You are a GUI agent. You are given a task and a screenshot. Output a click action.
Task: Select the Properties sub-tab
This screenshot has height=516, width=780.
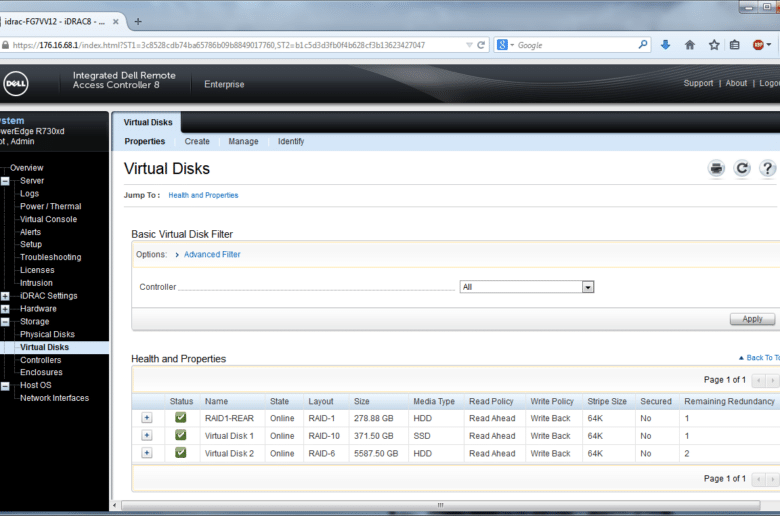145,141
